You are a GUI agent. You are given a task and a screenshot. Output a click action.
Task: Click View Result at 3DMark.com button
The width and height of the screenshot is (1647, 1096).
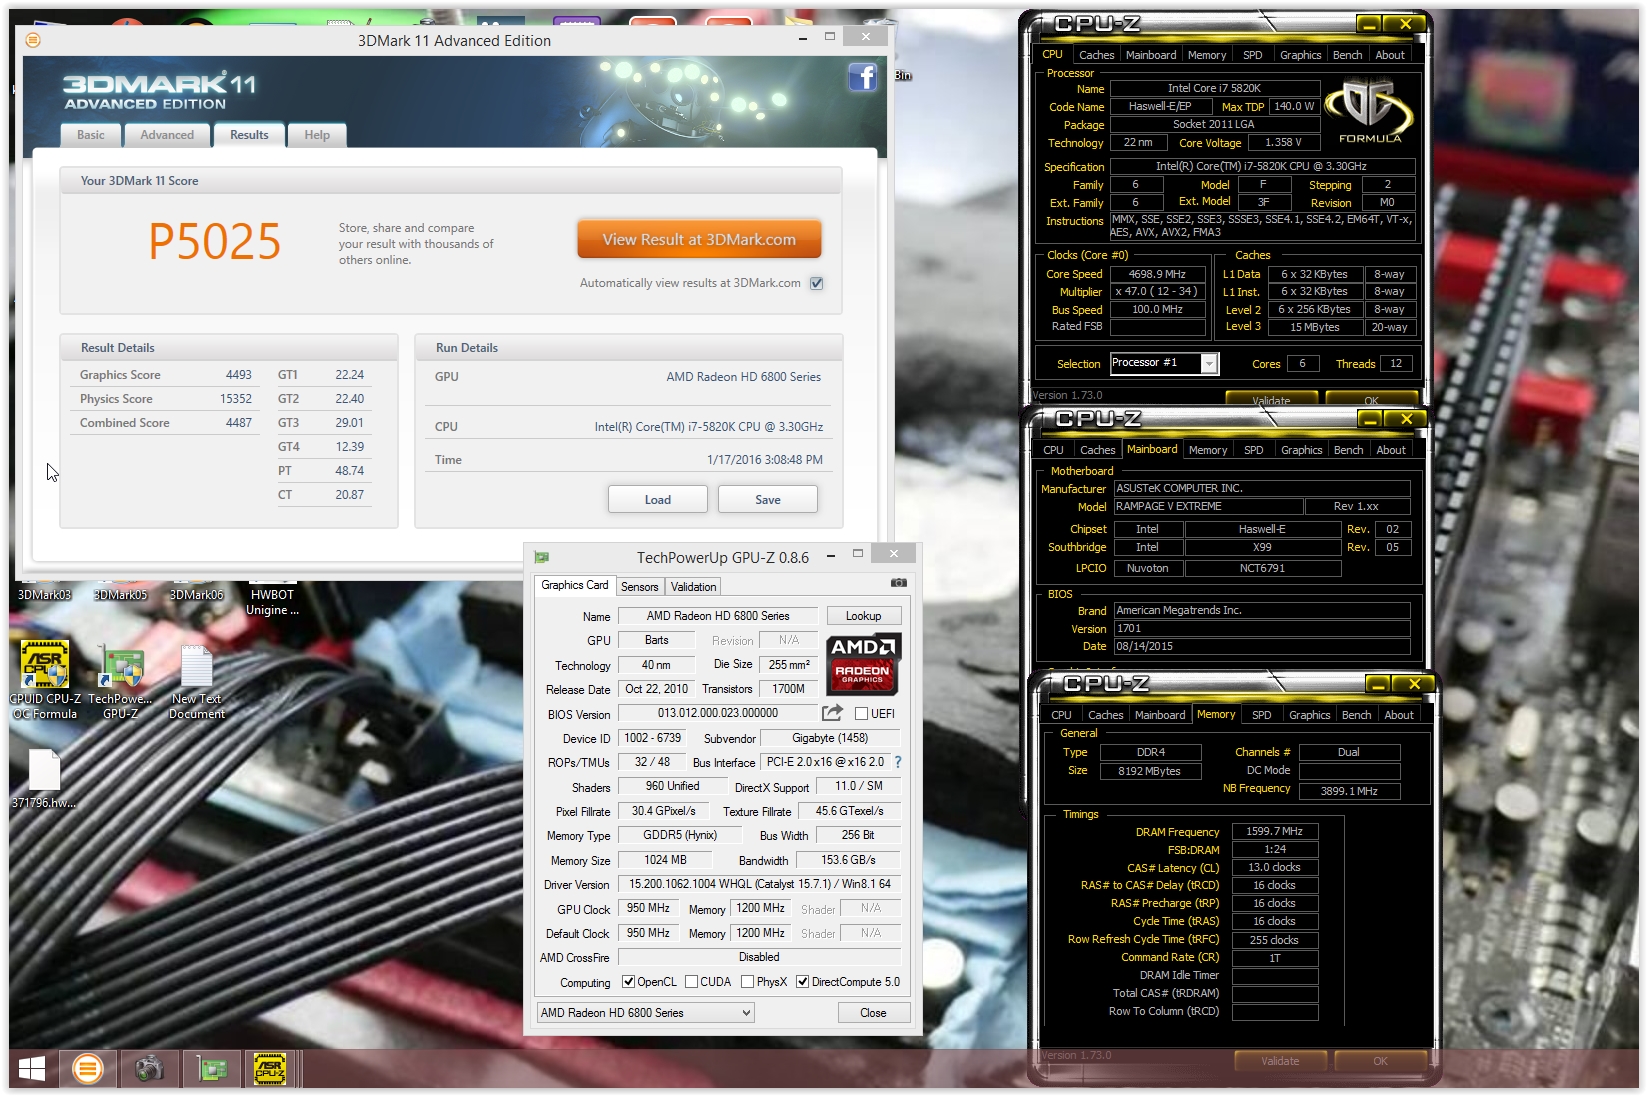pos(699,239)
